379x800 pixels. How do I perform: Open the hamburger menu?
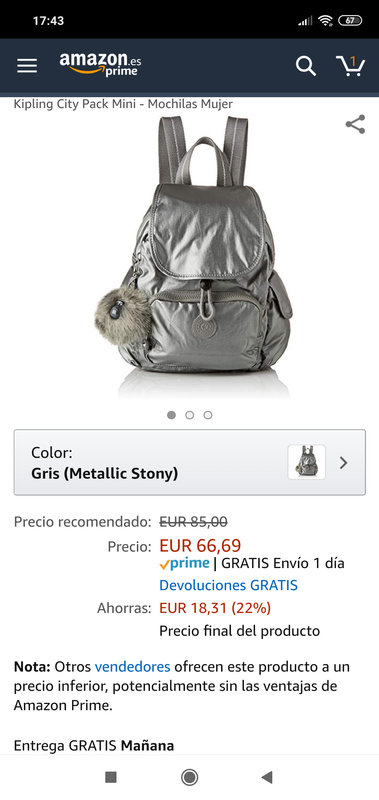point(27,66)
